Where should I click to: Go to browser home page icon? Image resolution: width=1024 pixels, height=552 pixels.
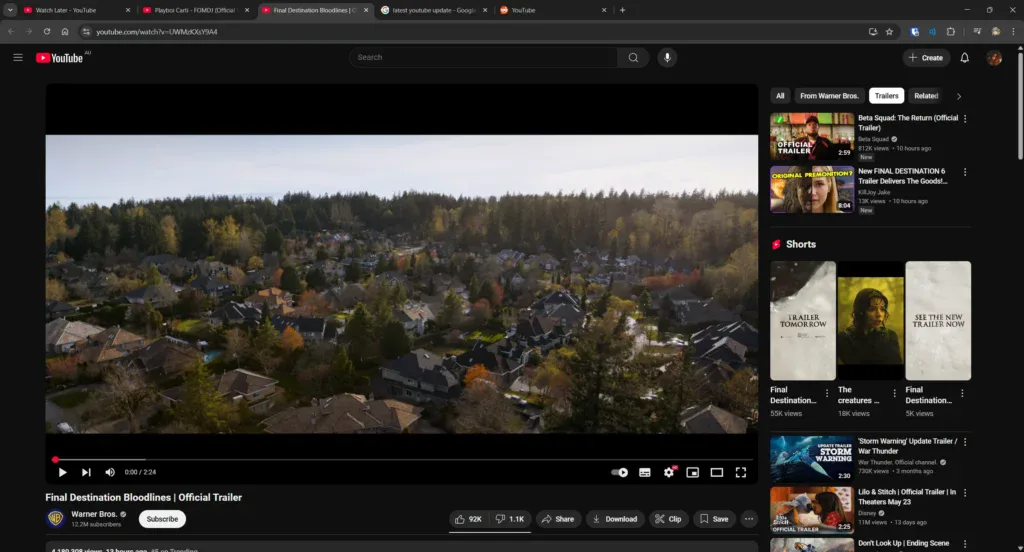coord(65,31)
